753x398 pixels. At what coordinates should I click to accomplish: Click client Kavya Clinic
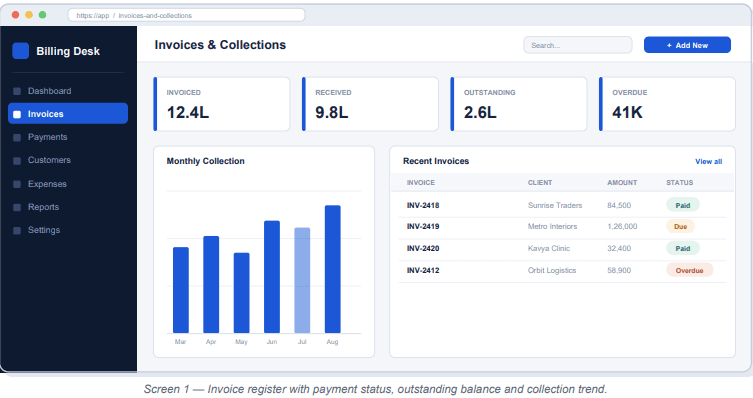pyautogui.click(x=548, y=249)
